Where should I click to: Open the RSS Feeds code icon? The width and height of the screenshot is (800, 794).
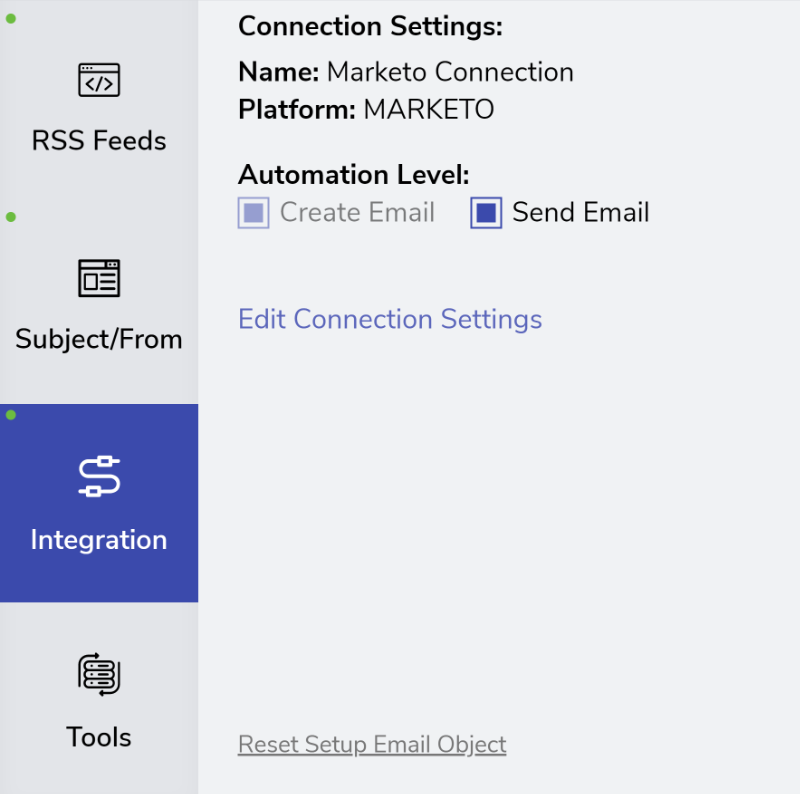tap(99, 80)
